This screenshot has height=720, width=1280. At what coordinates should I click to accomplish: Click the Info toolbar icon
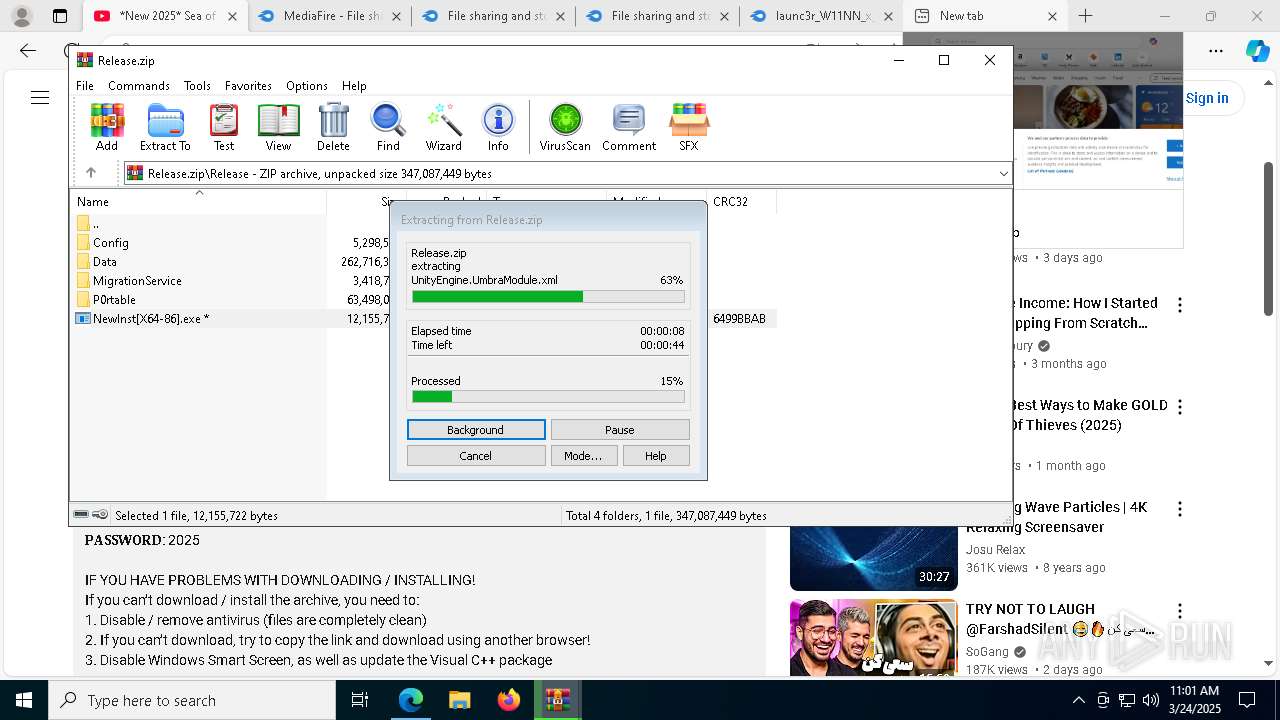tap(498, 127)
